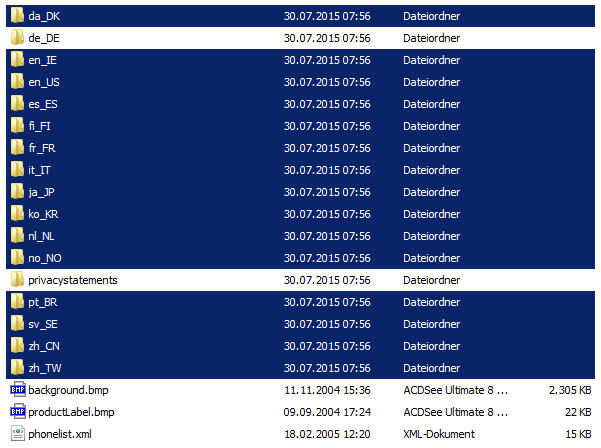Viewport: 601px width, 448px height.
Task: Click the productLabel.bmp file icon
Action: tap(17, 412)
